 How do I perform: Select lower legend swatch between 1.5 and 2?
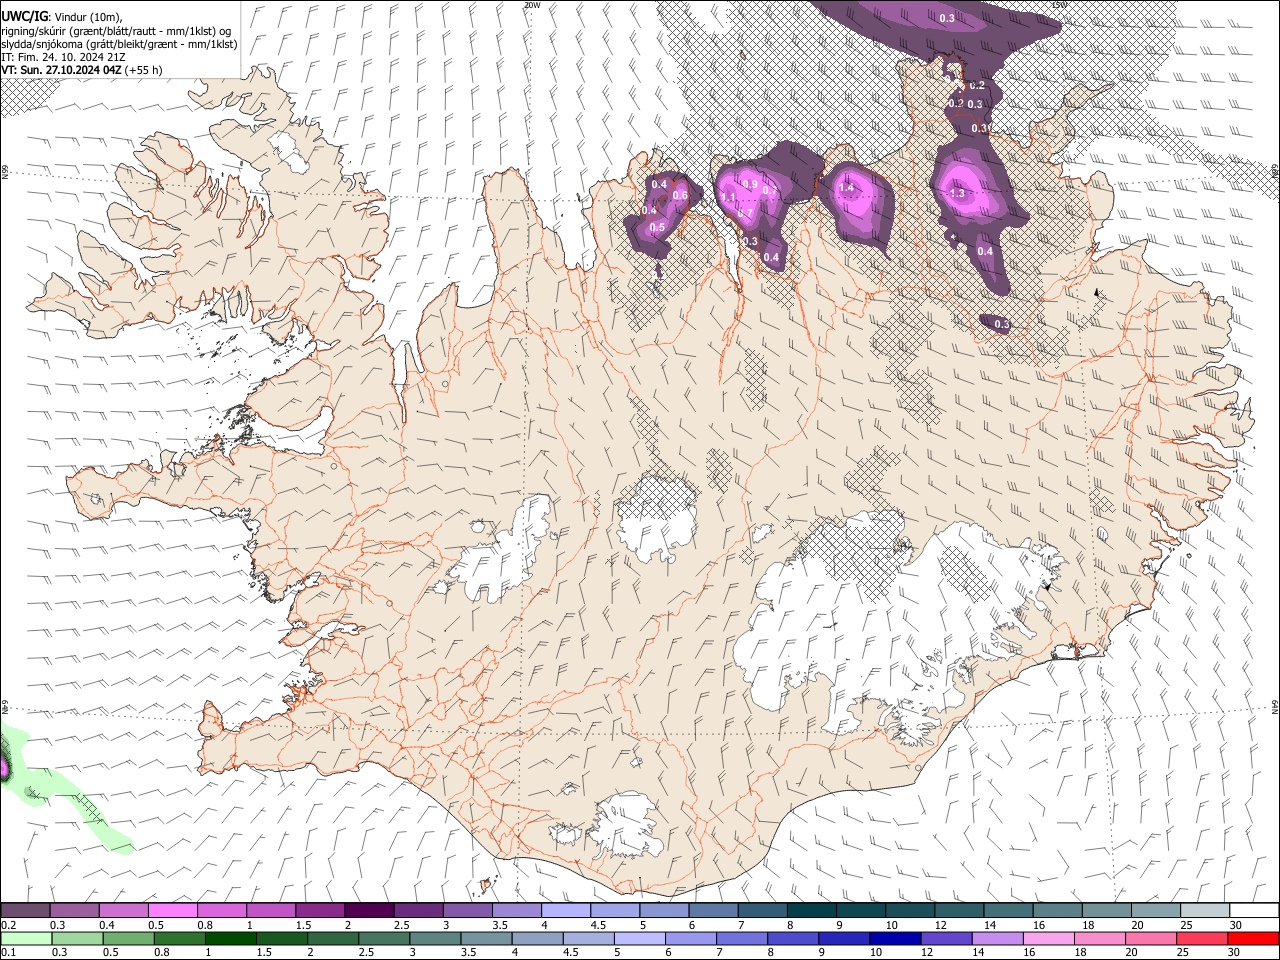pos(283,938)
